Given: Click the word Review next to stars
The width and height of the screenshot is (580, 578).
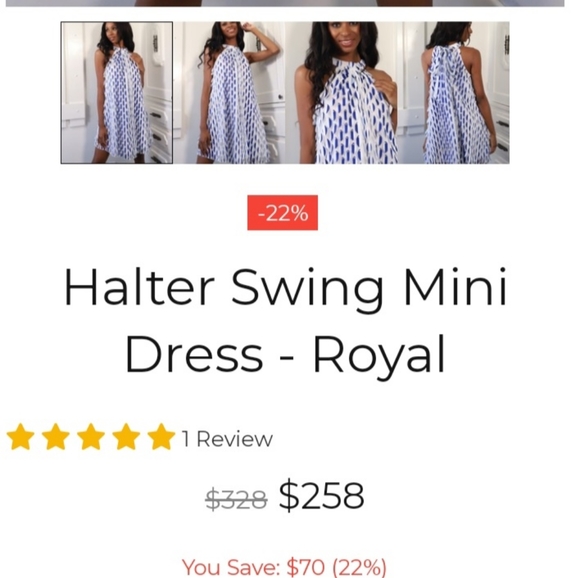Looking at the screenshot, I should point(235,439).
